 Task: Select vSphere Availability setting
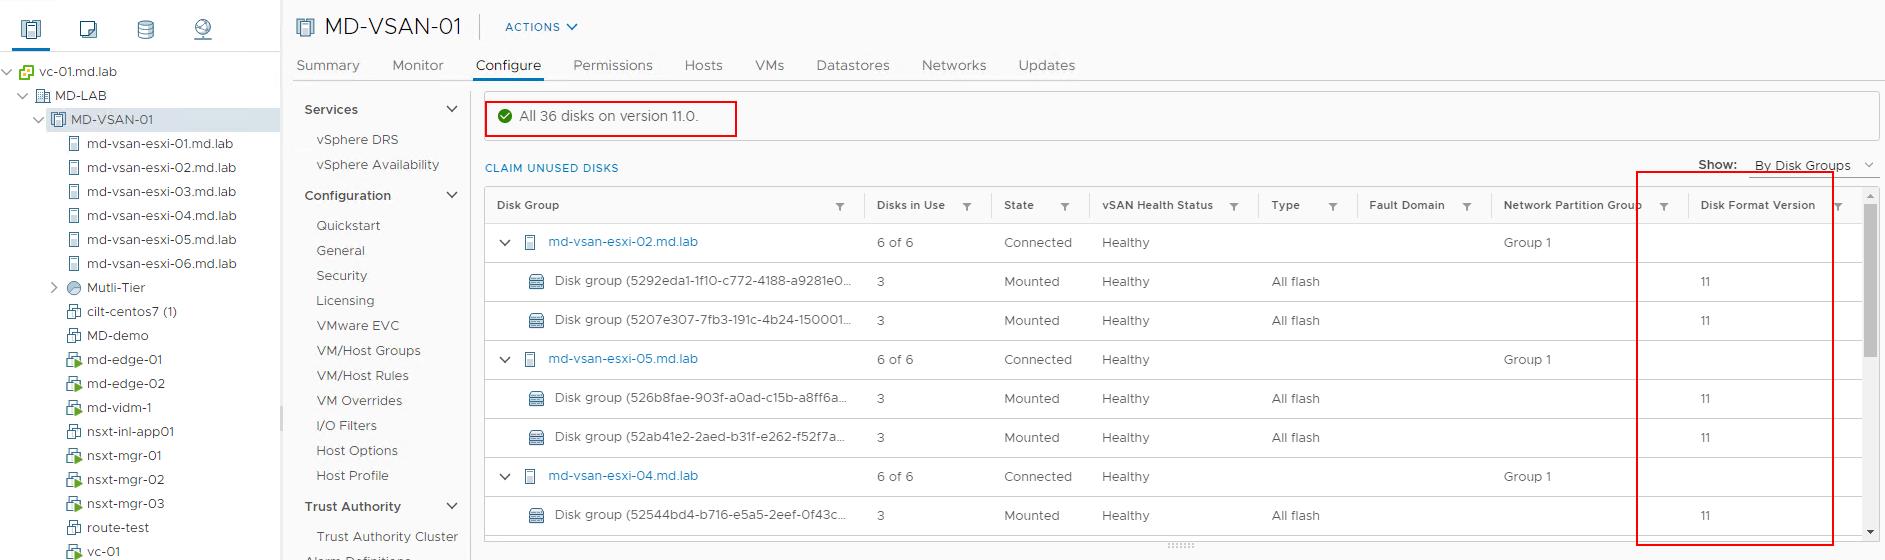[378, 165]
